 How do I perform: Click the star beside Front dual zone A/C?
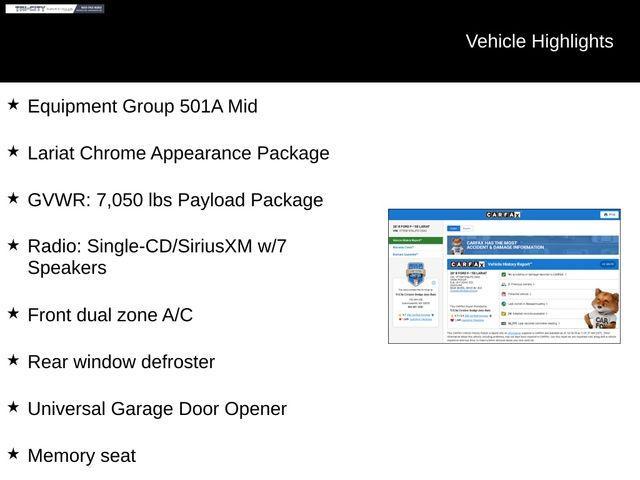tap(13, 313)
